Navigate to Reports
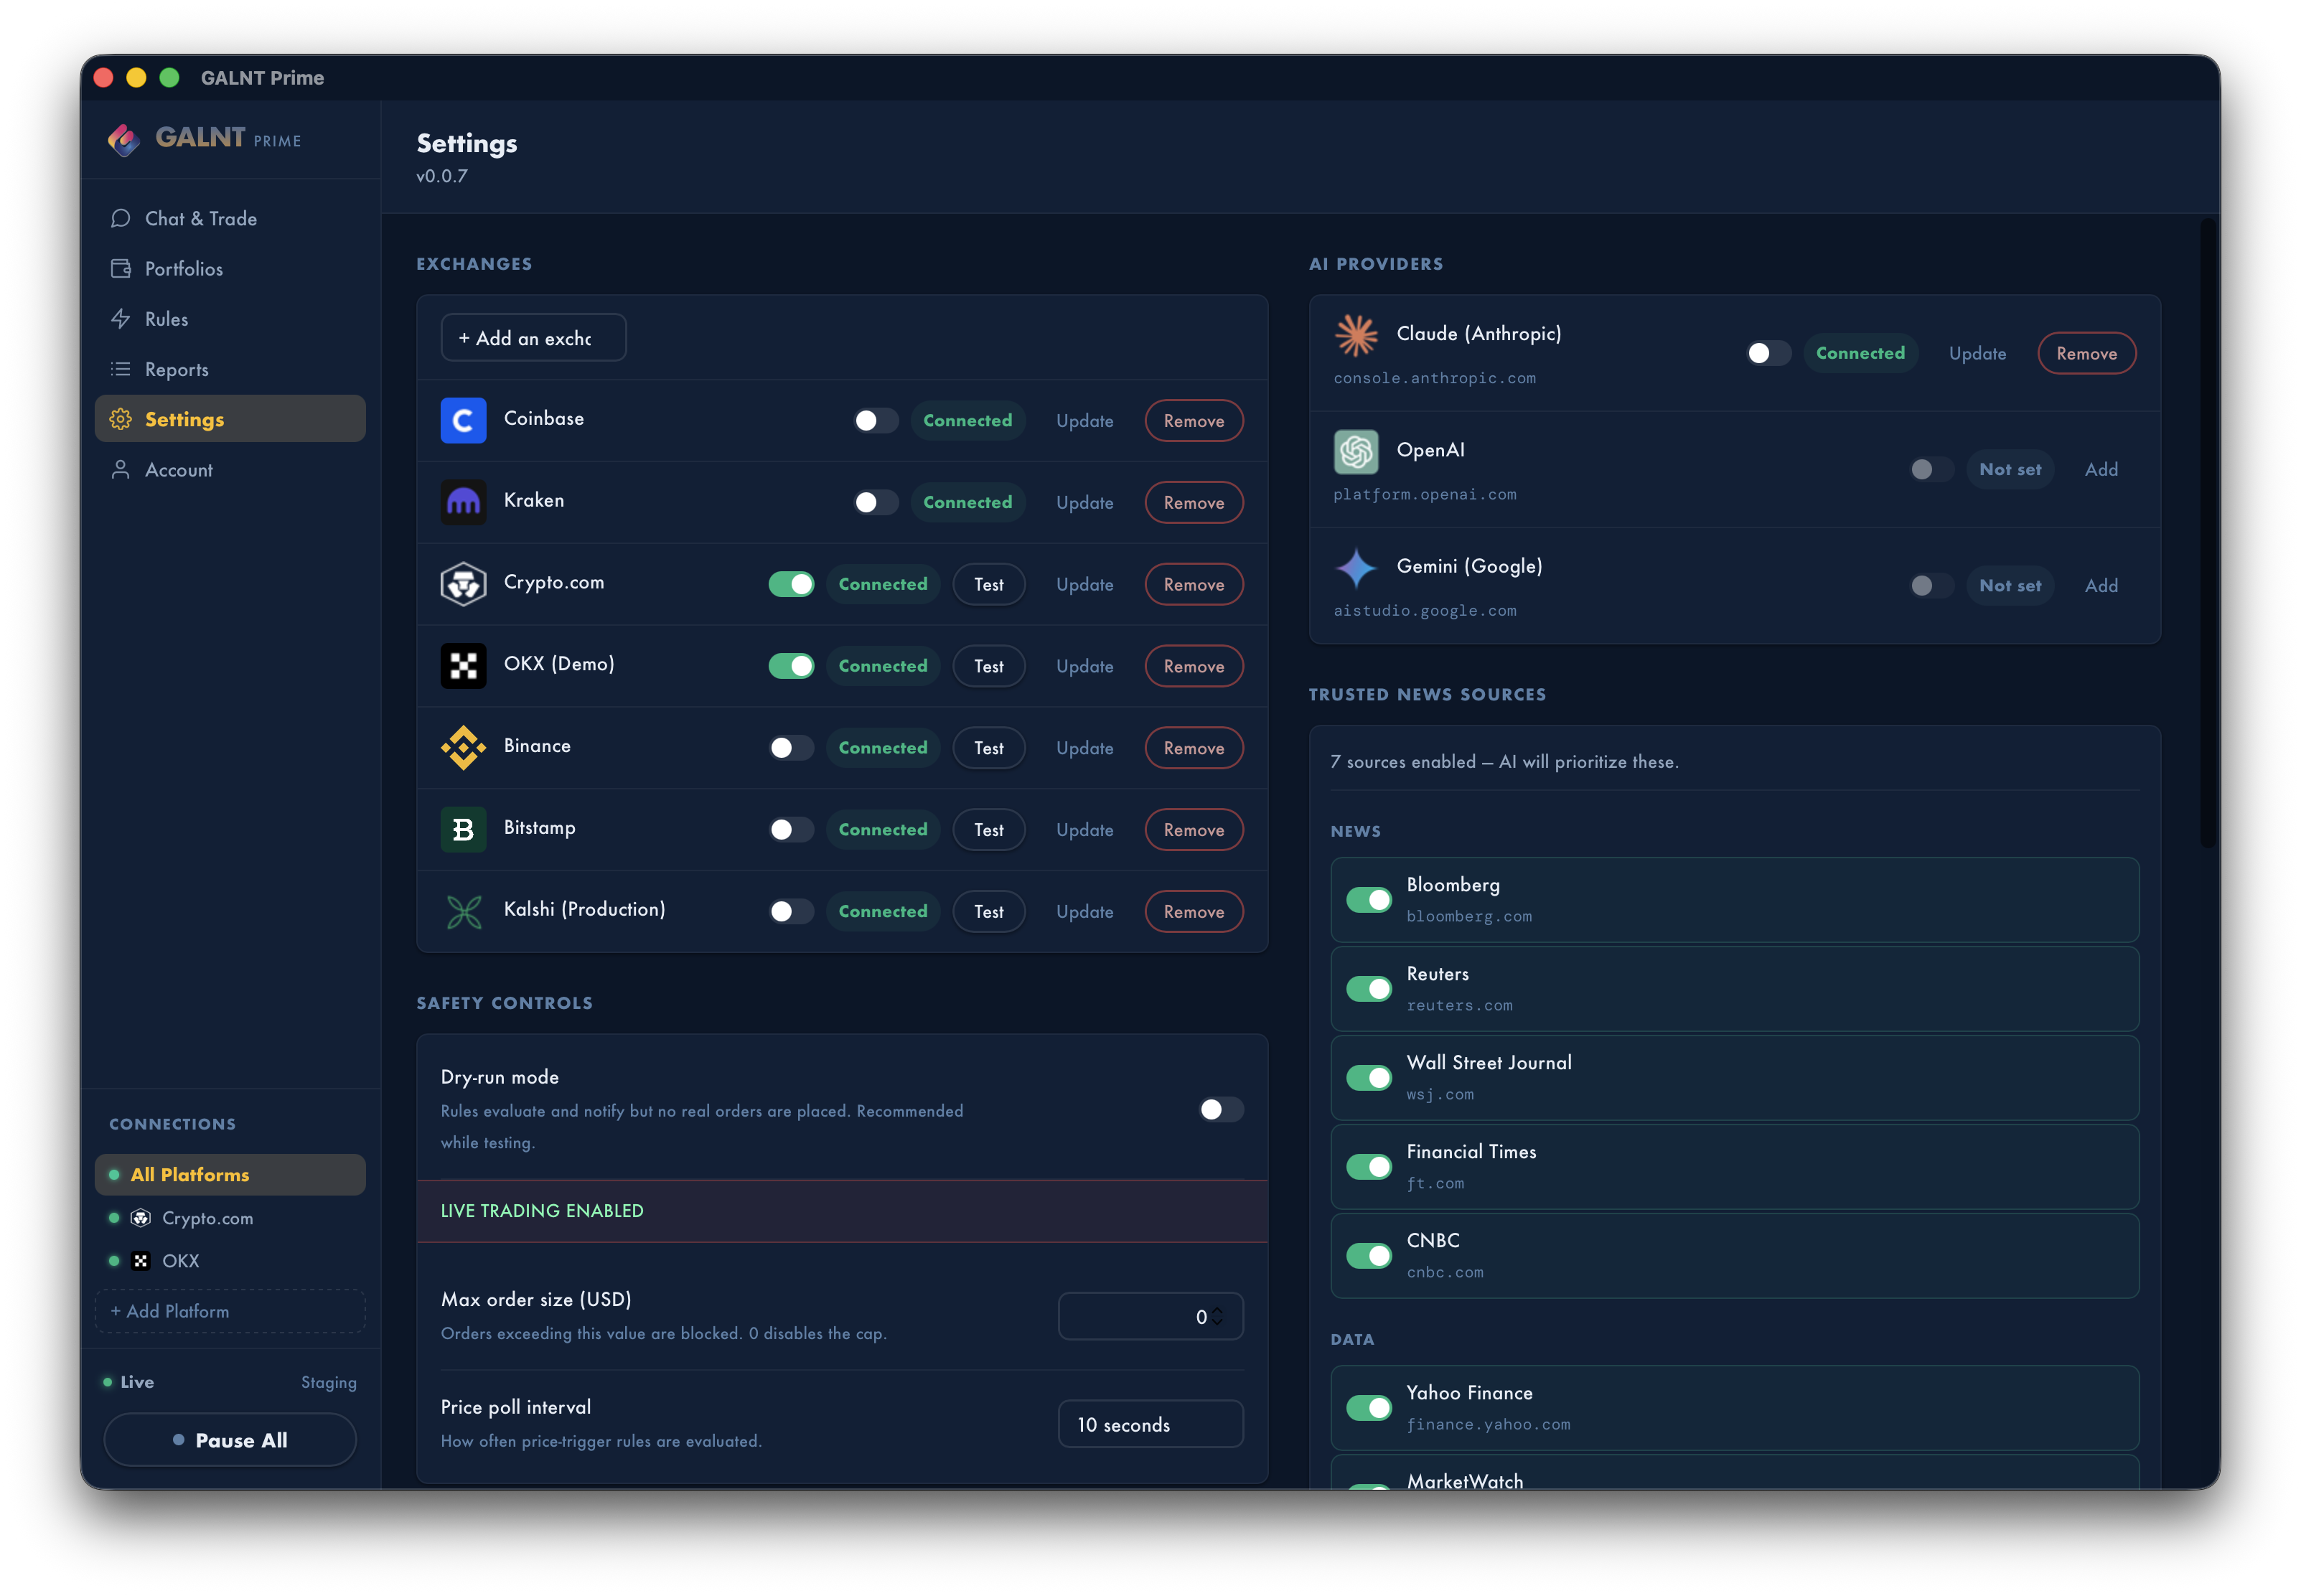The image size is (2301, 1596). (x=230, y=369)
